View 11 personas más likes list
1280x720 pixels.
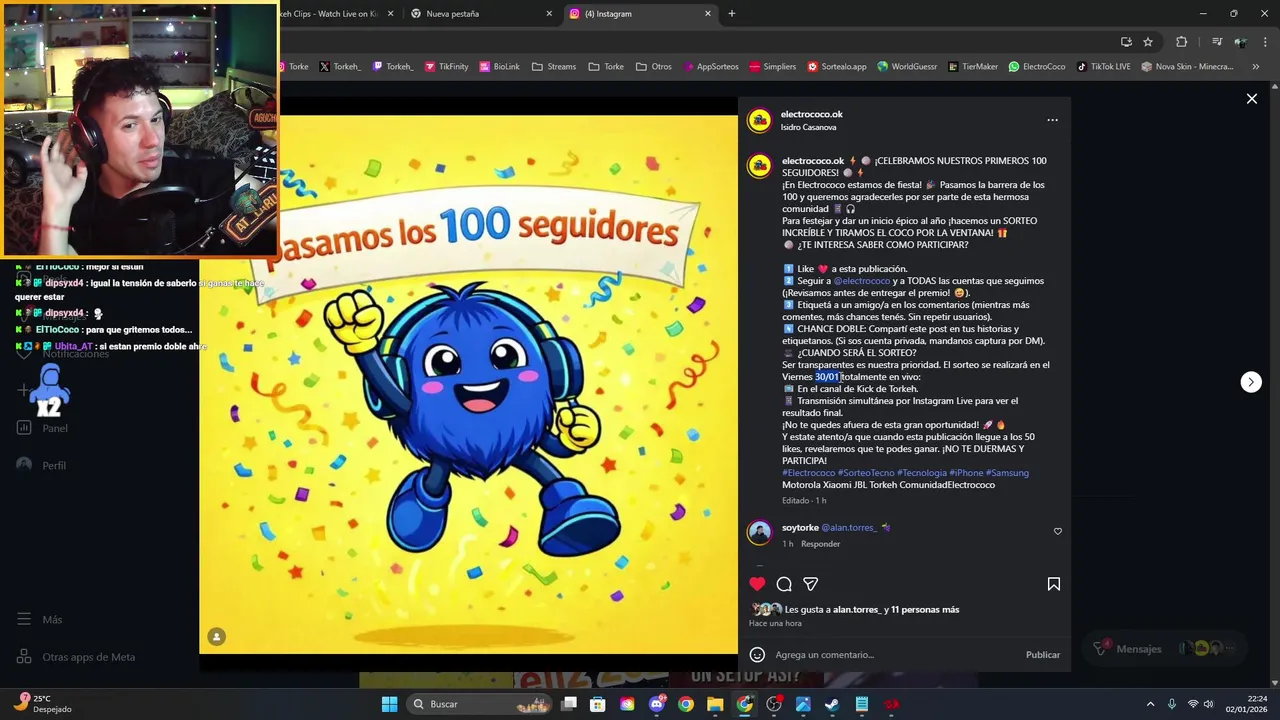927,610
